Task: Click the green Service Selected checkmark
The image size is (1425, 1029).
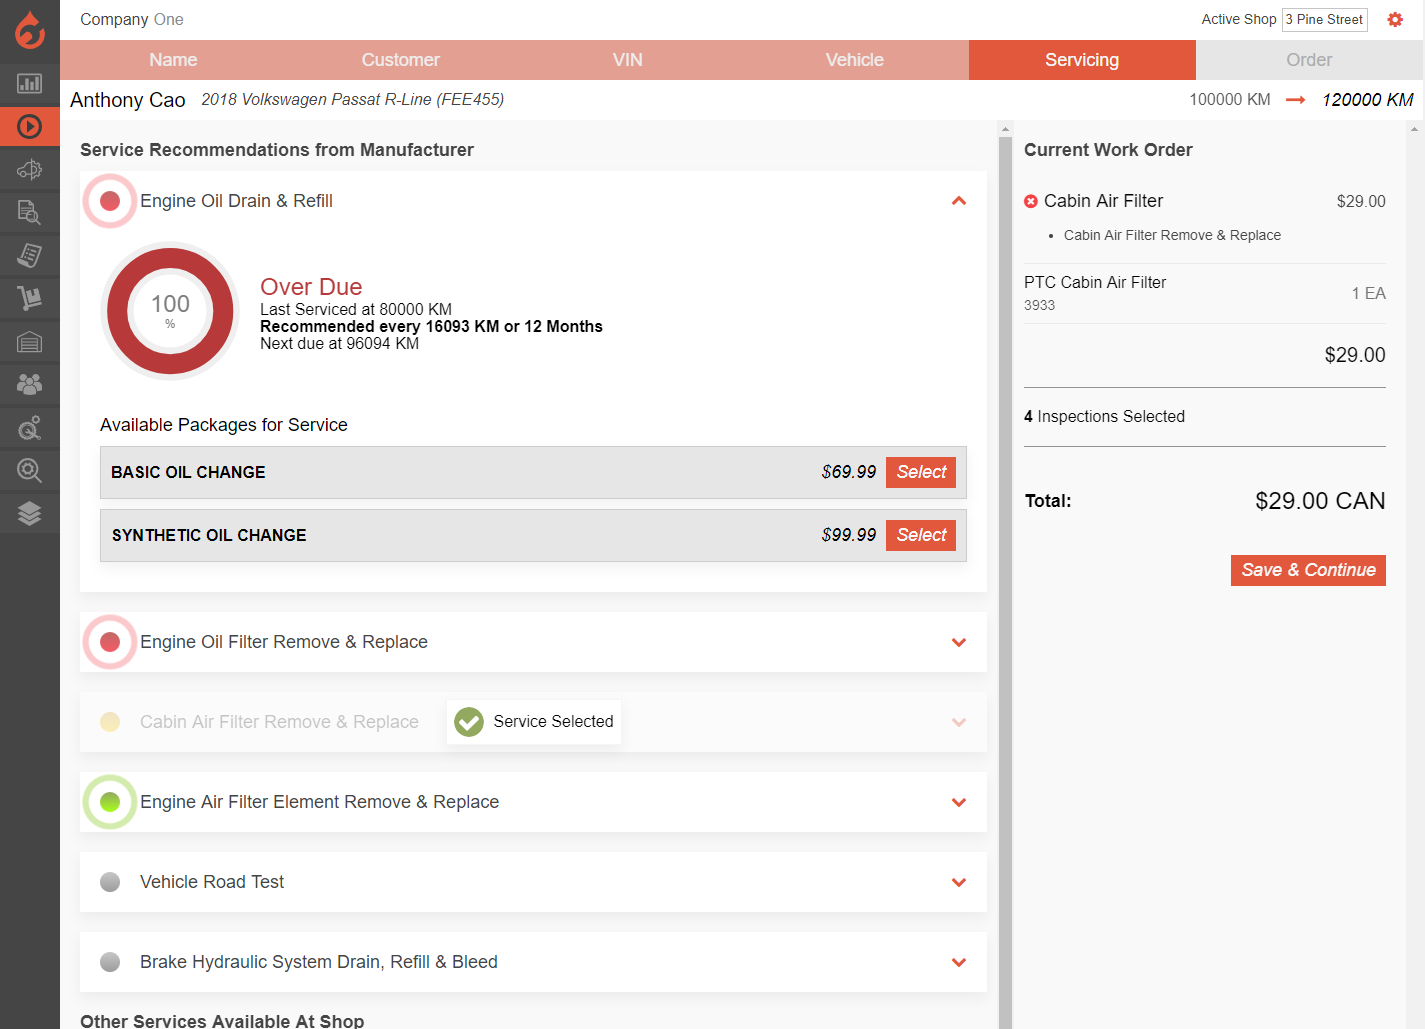Action: pos(469,722)
